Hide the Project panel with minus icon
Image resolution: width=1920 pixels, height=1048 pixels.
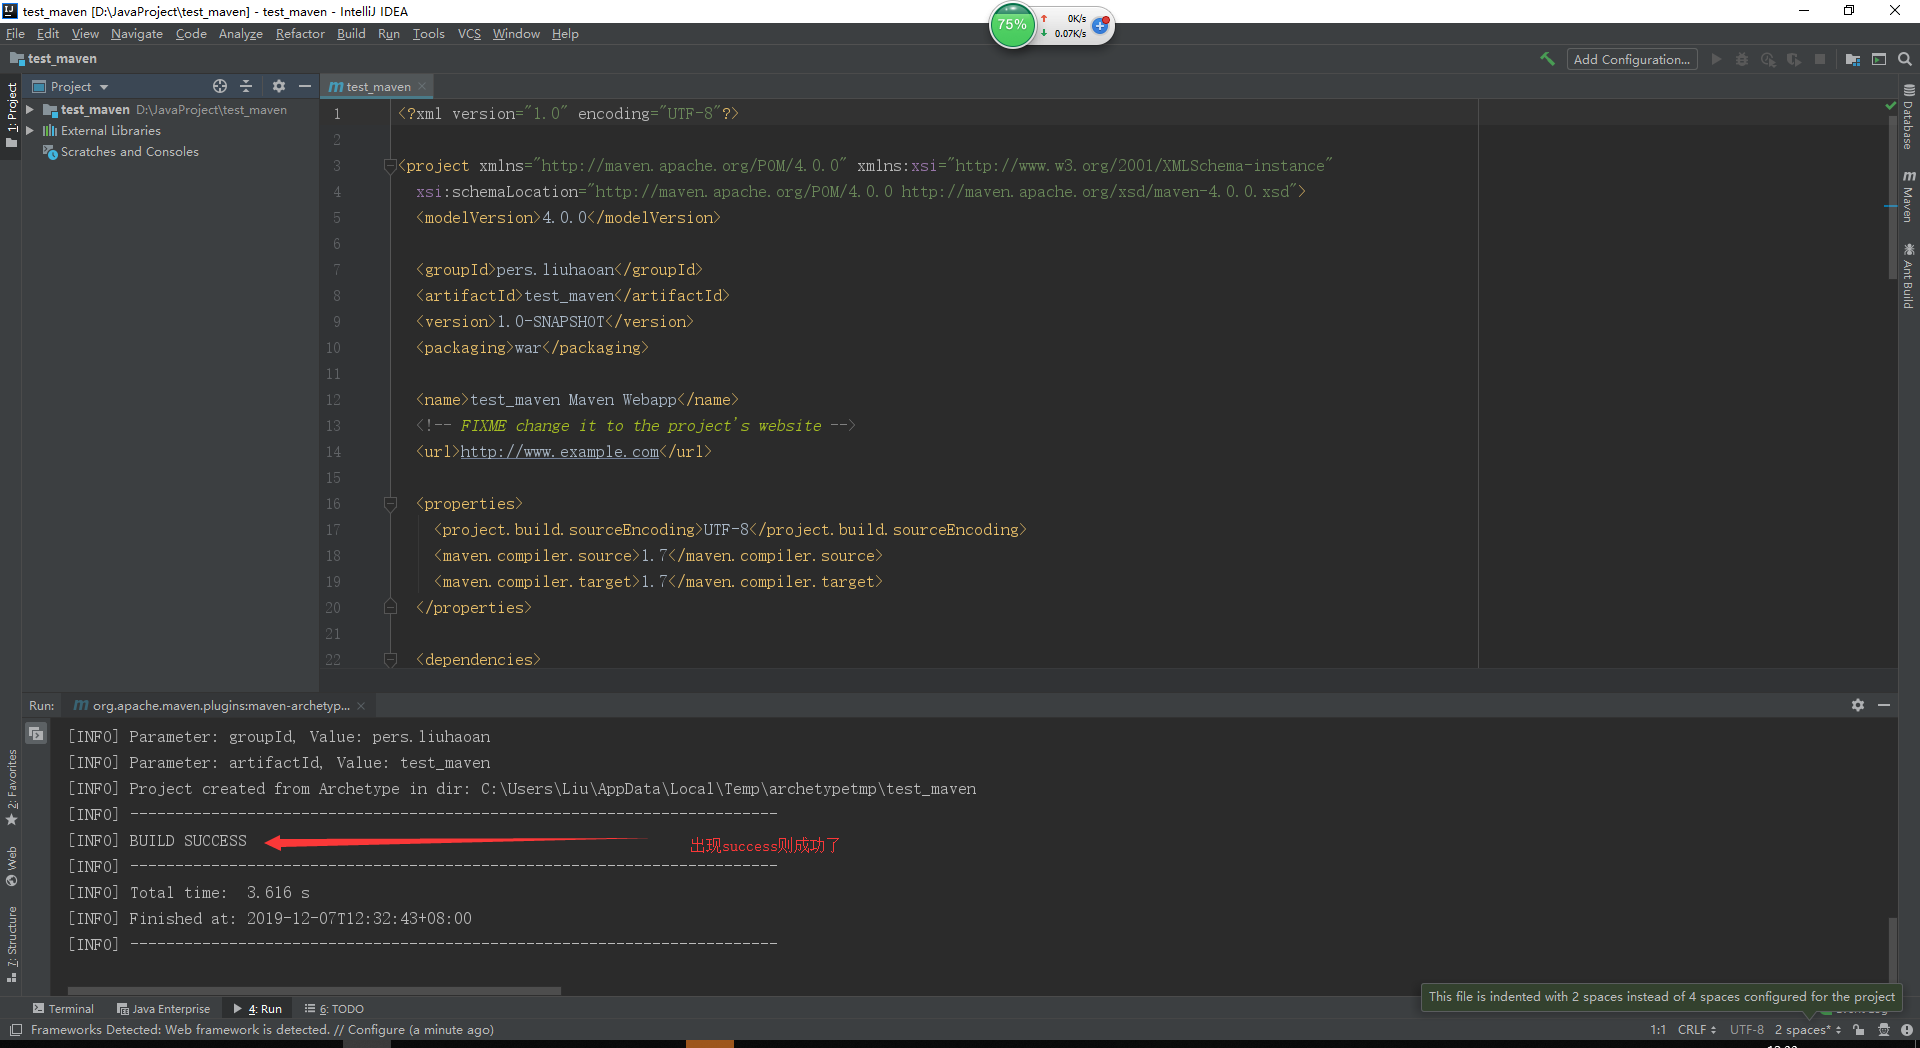coord(305,86)
